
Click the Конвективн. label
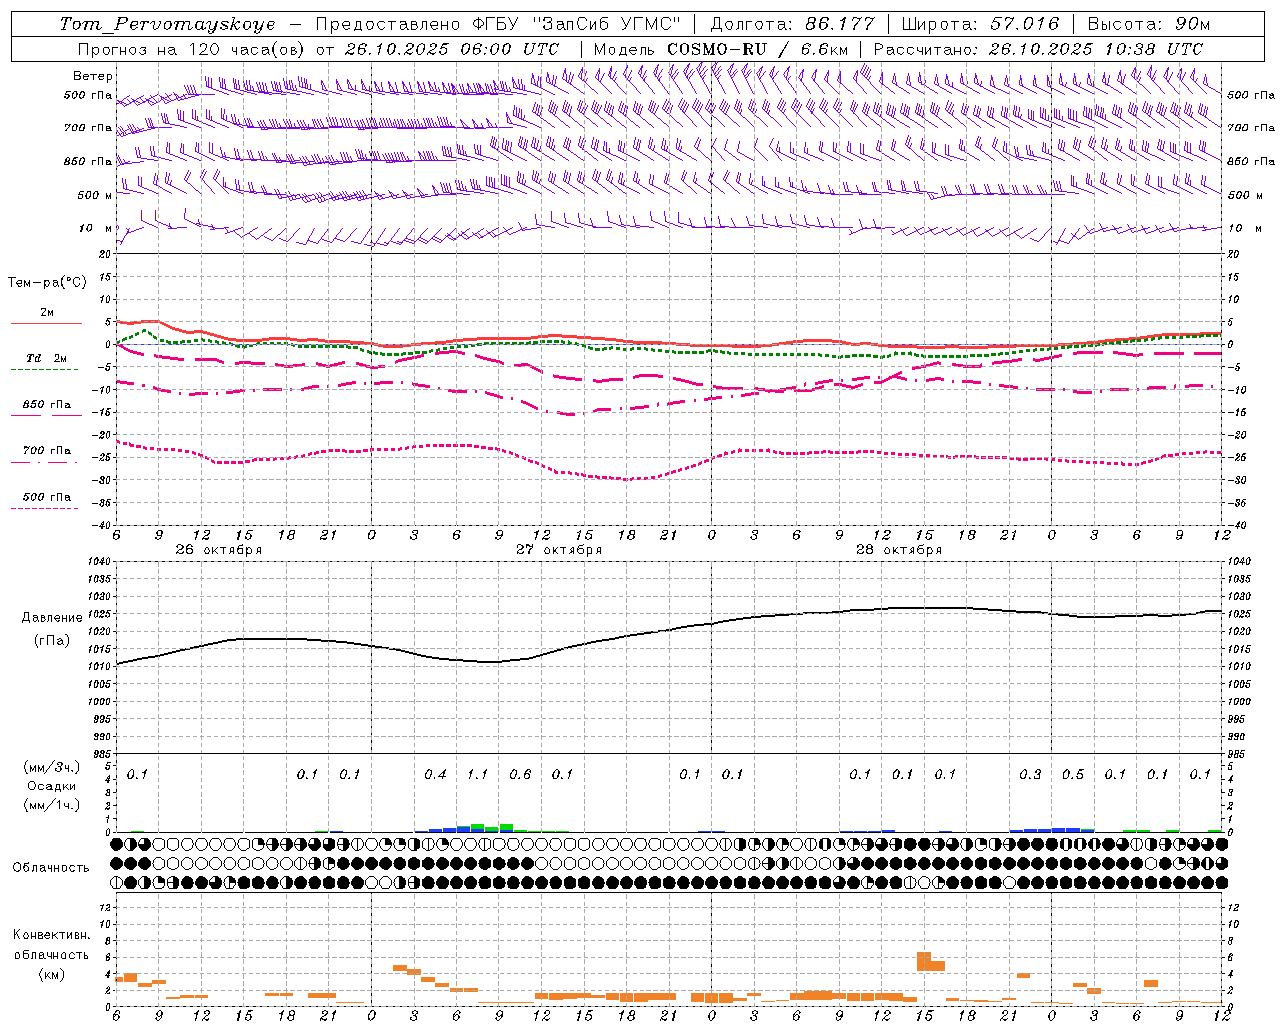[52, 935]
